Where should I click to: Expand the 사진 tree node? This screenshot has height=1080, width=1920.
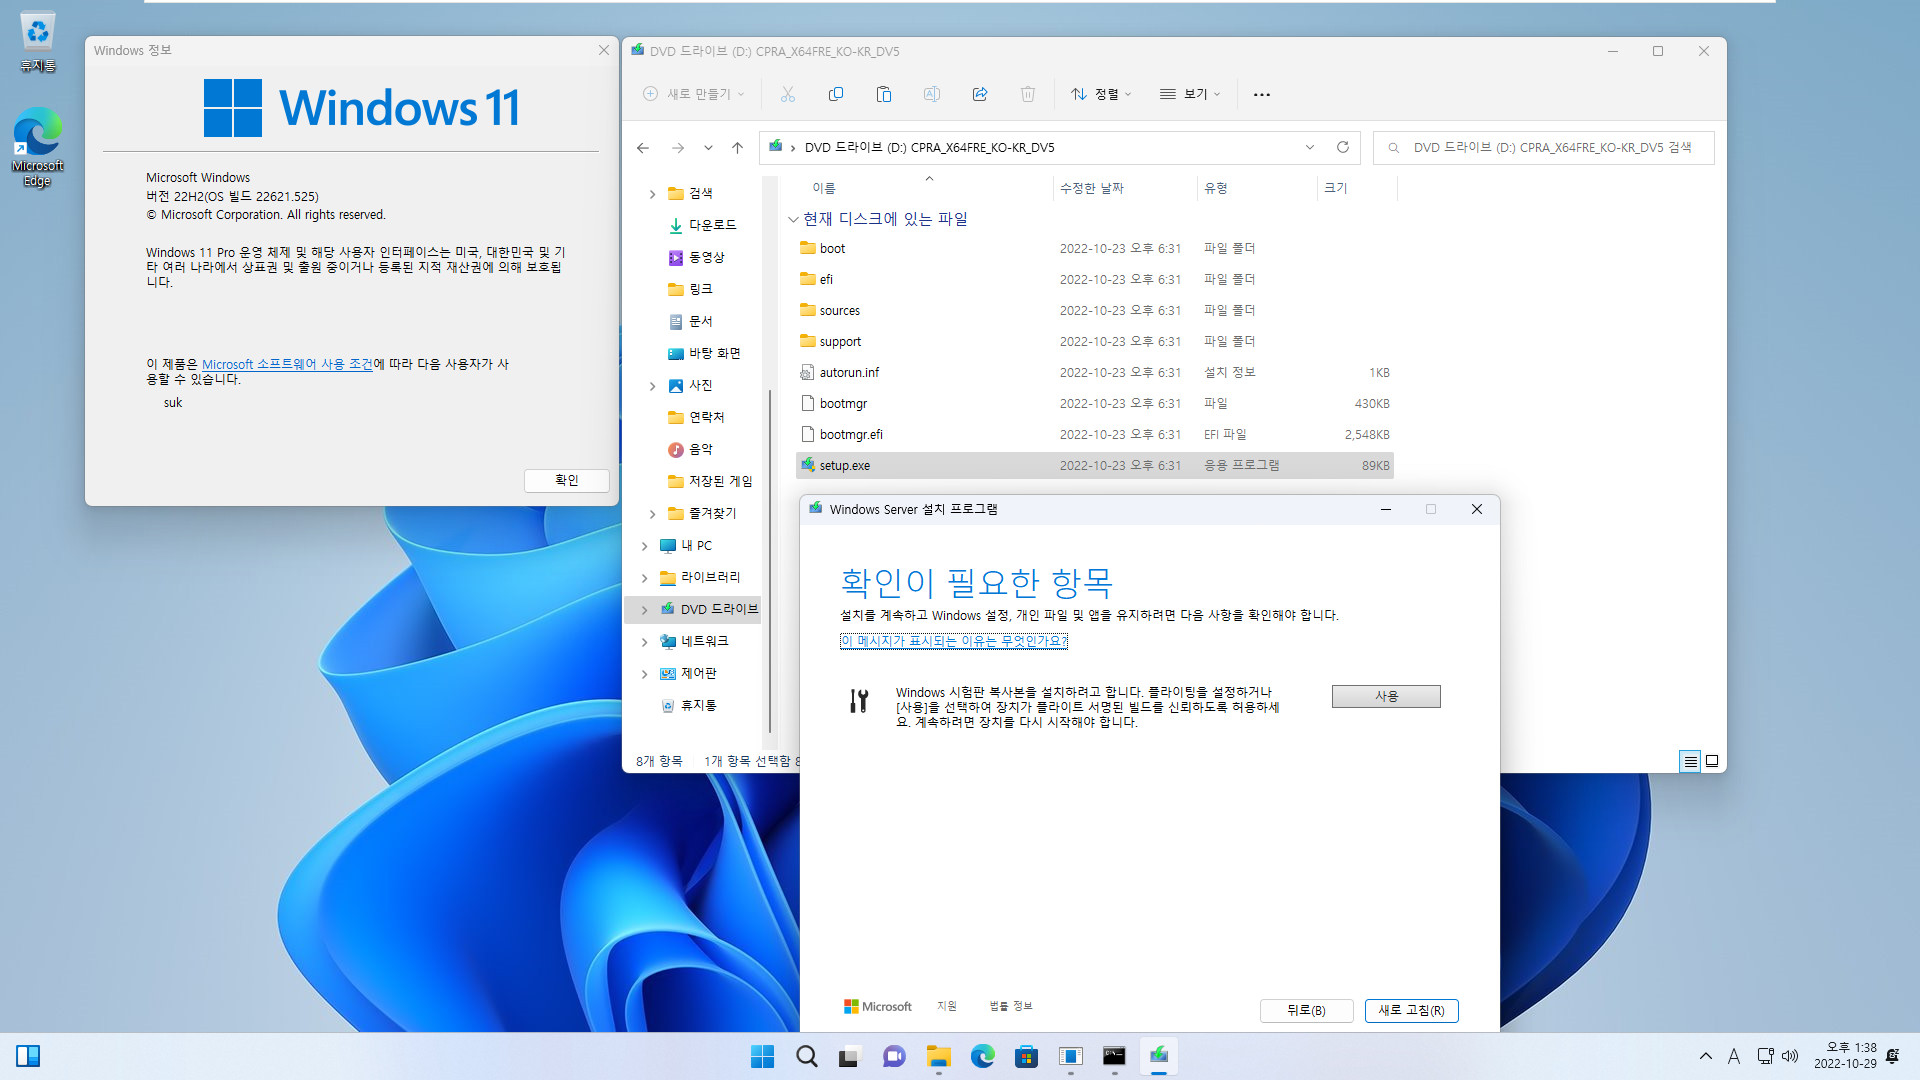tap(652, 386)
